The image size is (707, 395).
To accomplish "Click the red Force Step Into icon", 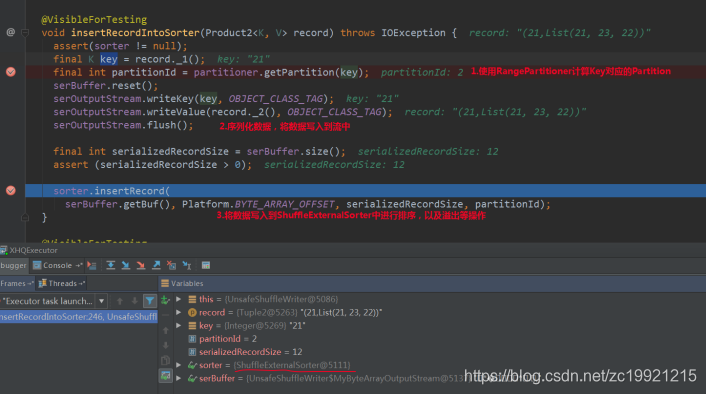I will [x=141, y=266].
